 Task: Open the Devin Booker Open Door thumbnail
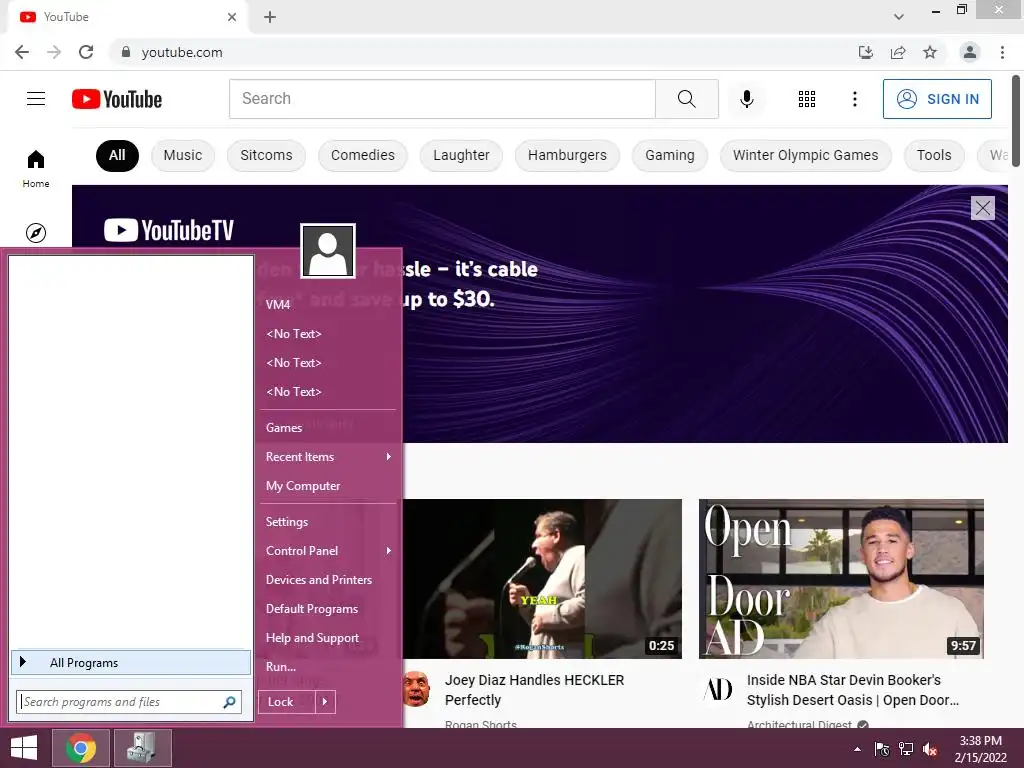coord(841,579)
